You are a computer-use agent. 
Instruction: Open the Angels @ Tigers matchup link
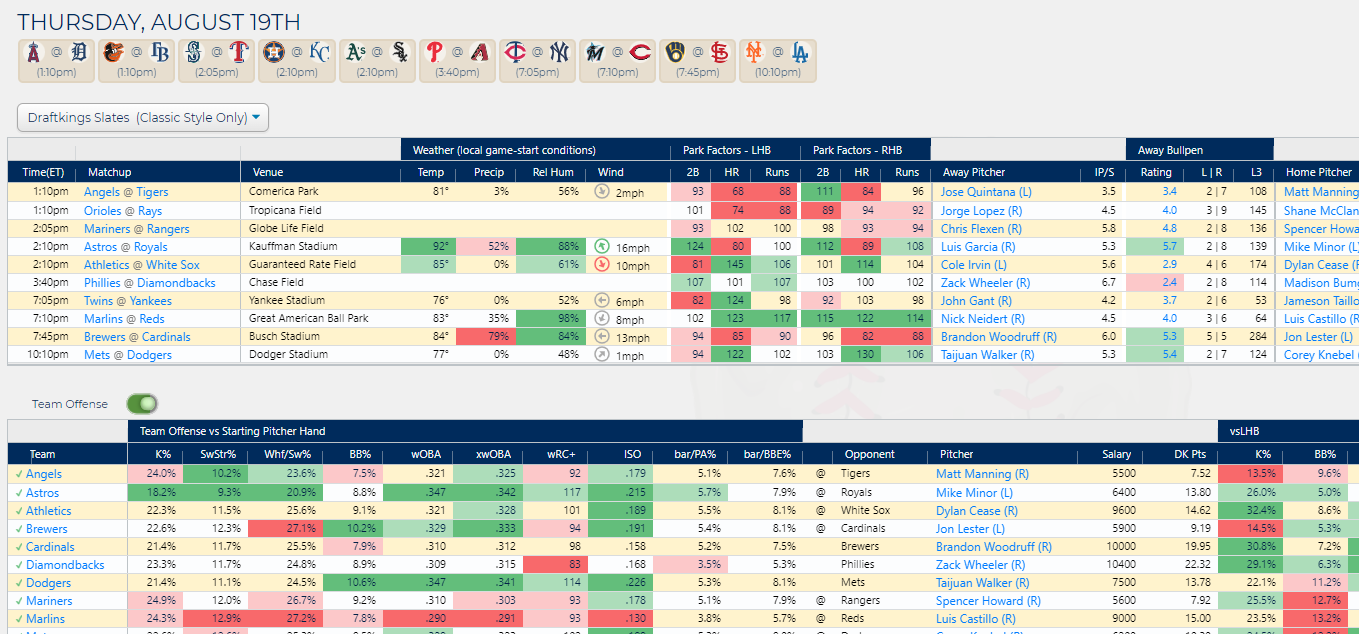126,192
